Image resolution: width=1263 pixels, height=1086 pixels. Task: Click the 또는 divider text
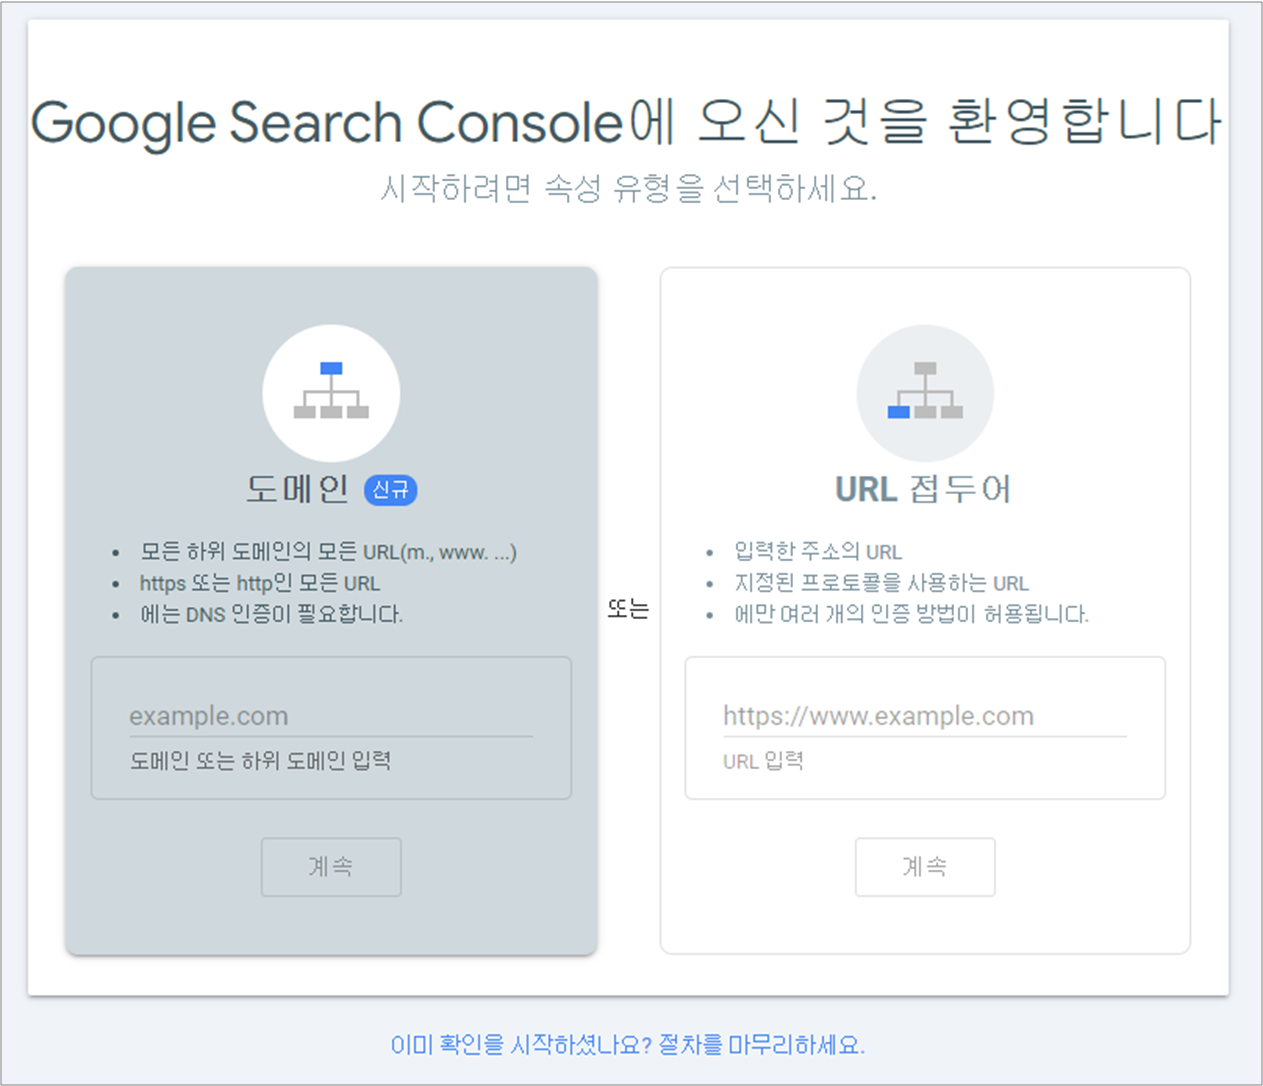point(628,609)
